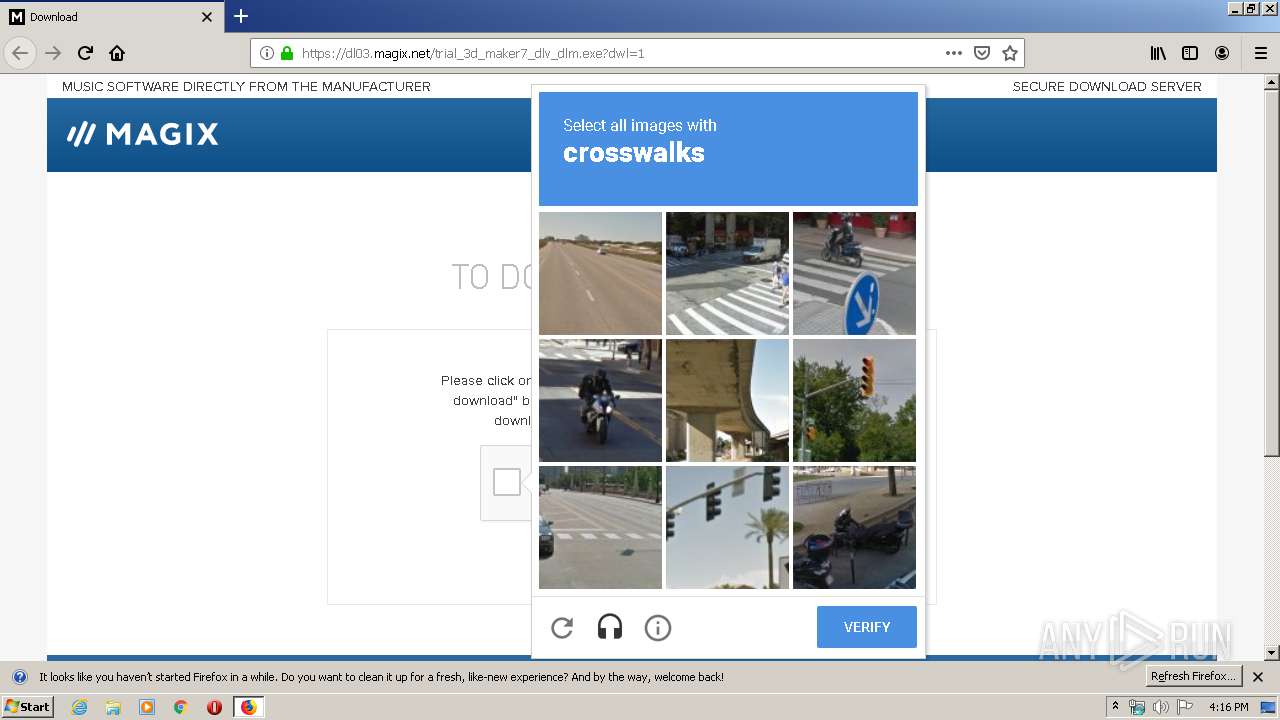Open the Library bookmarks and history menu
The image size is (1280, 720).
click(1158, 53)
